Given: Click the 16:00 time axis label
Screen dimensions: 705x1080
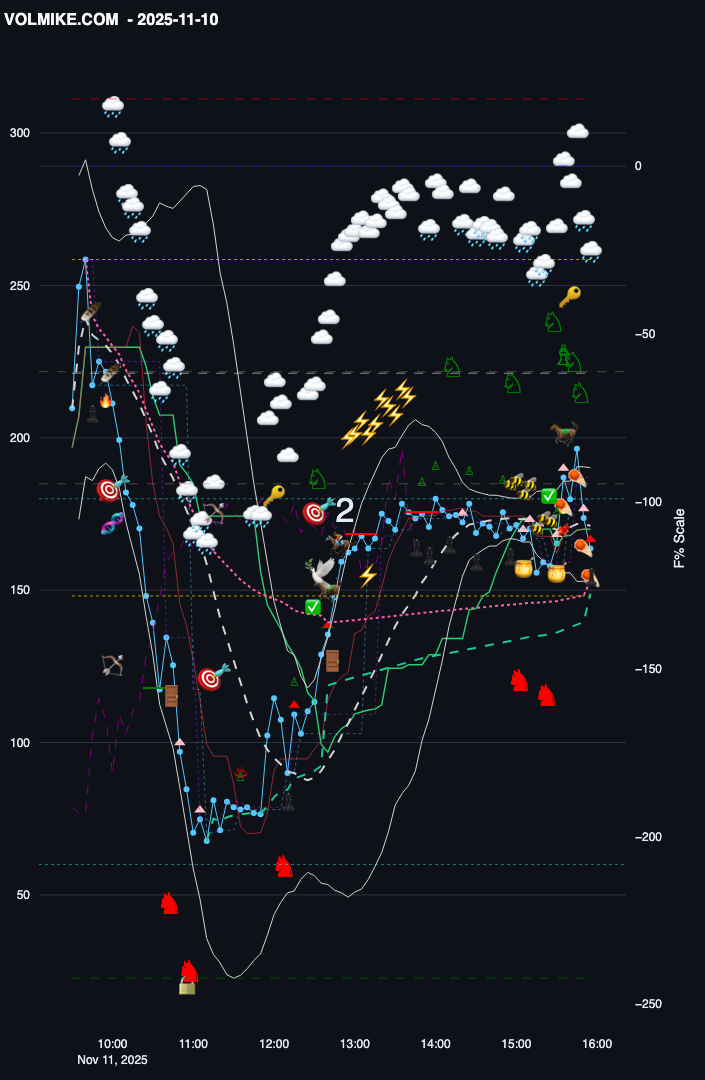Looking at the screenshot, I should [x=597, y=1044].
